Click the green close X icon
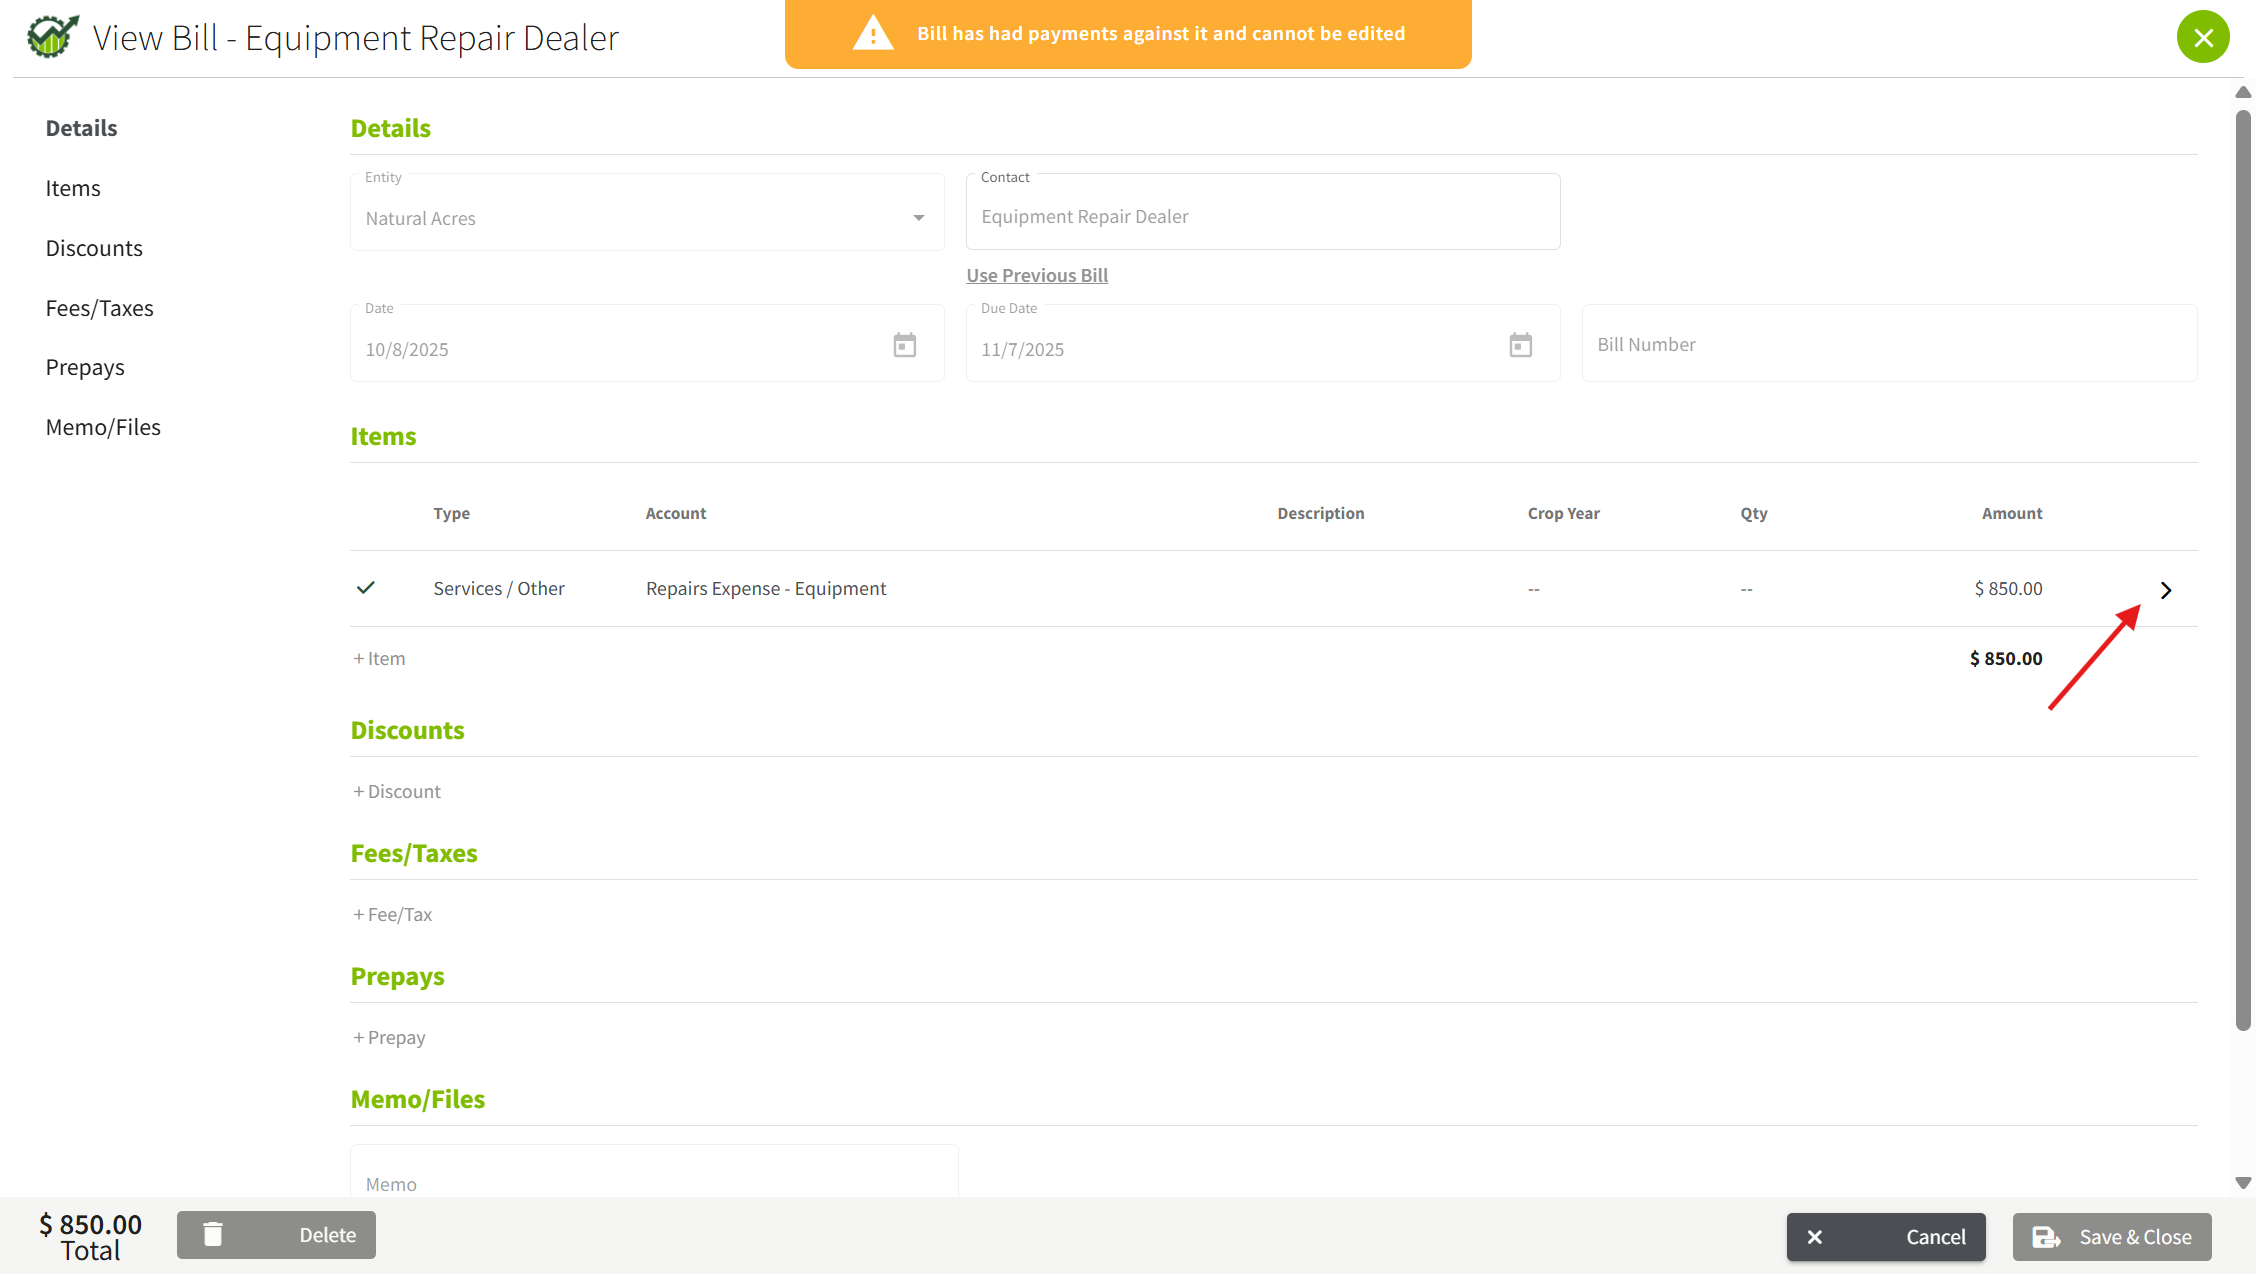 coord(2203,38)
